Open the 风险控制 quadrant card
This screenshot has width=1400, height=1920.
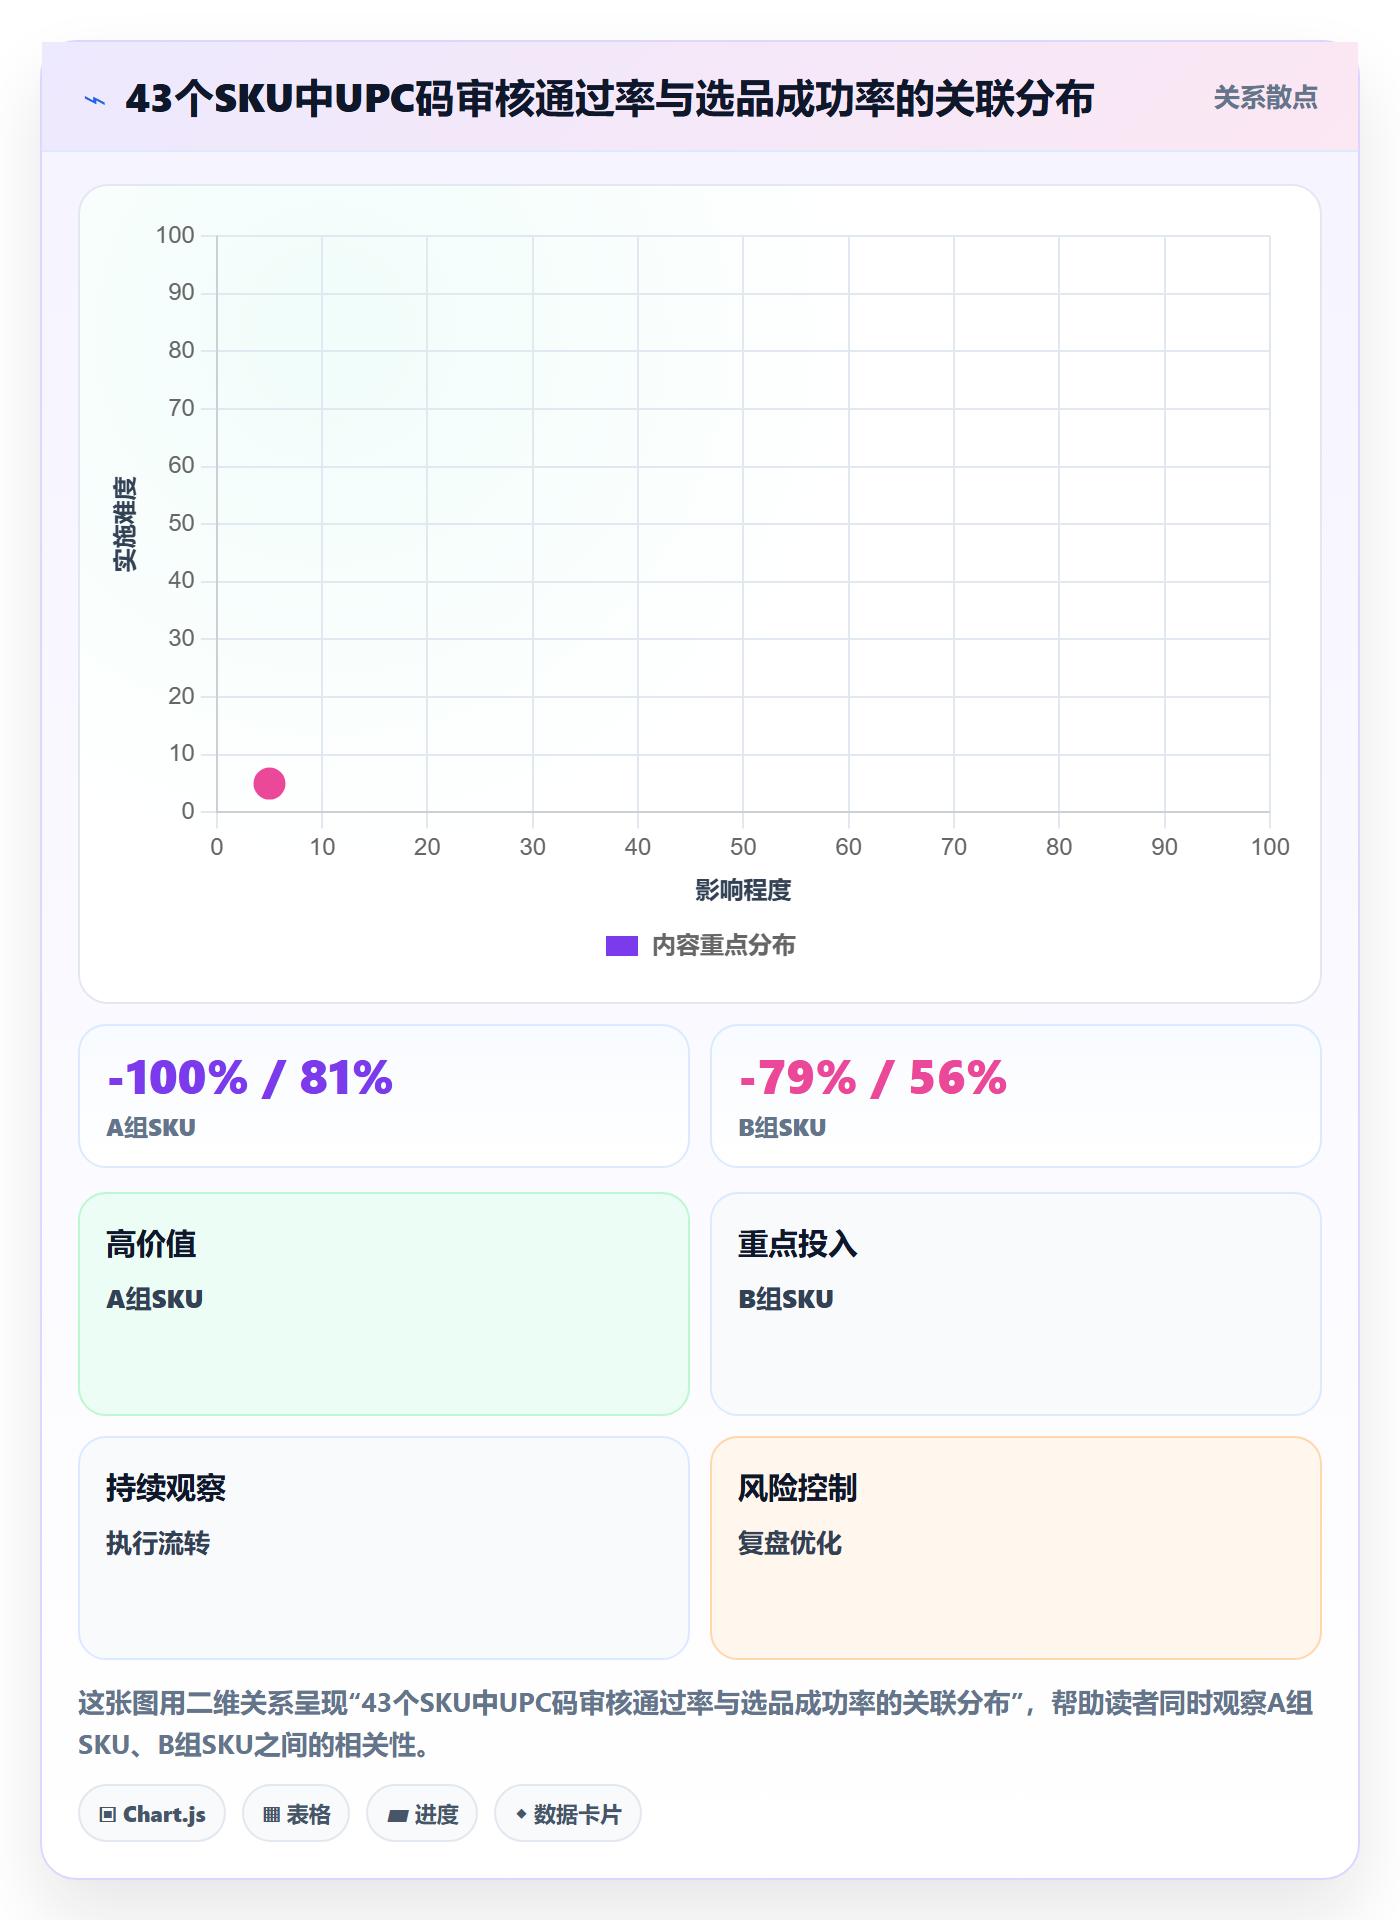pyautogui.click(x=1016, y=1548)
